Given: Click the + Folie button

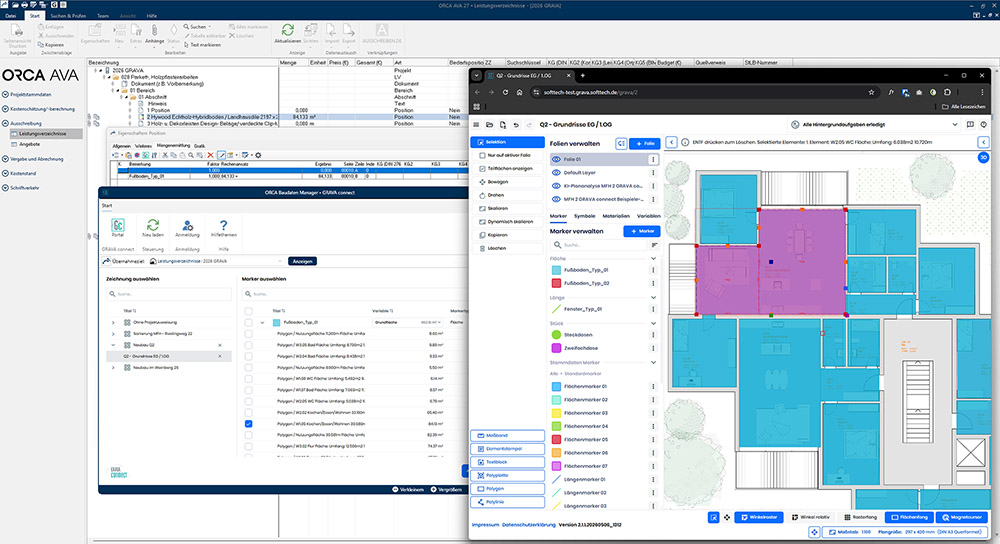Looking at the screenshot, I should pos(645,144).
